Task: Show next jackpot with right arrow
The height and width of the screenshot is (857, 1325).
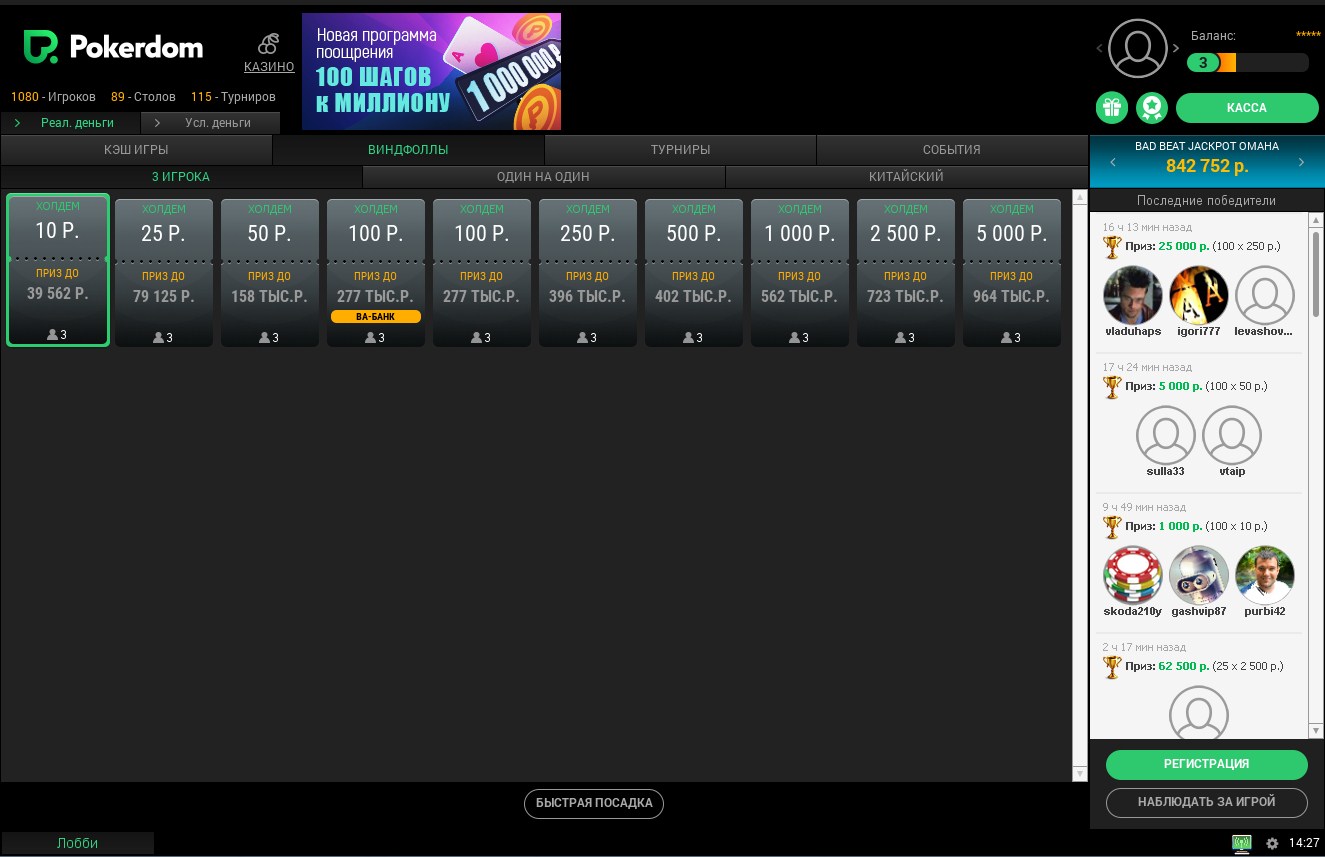Action: pyautogui.click(x=1301, y=163)
